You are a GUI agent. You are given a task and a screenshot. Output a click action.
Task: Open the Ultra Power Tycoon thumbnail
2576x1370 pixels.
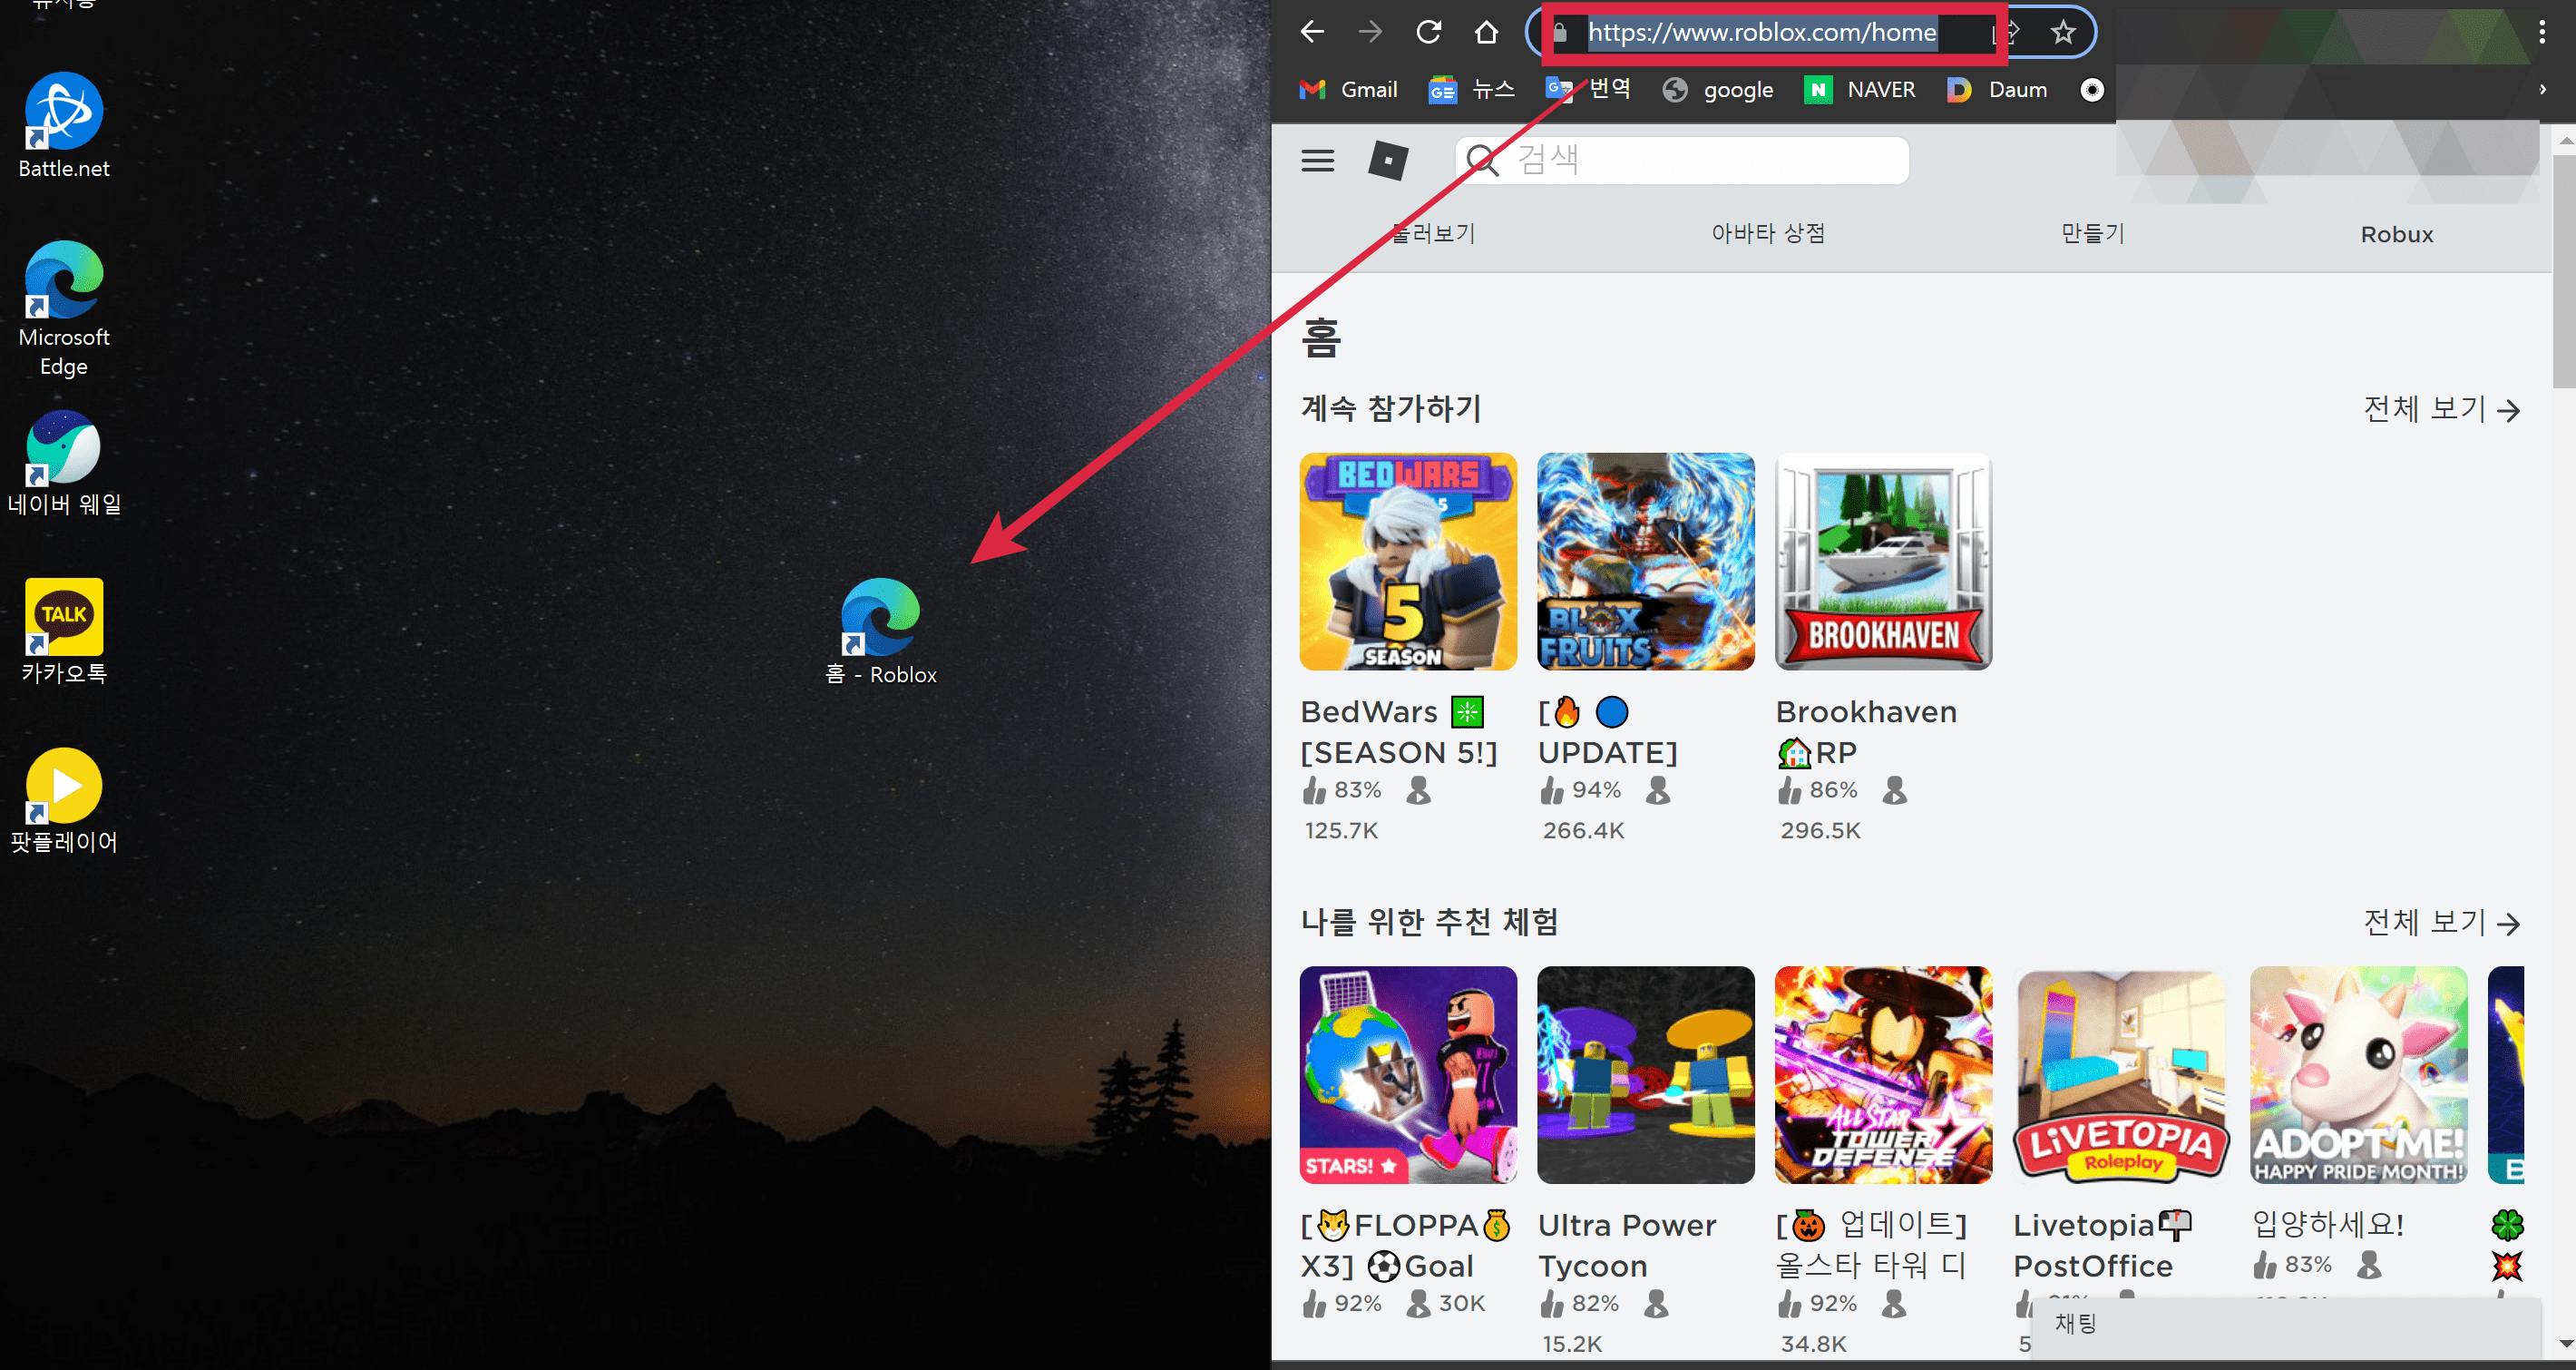pos(1646,1074)
